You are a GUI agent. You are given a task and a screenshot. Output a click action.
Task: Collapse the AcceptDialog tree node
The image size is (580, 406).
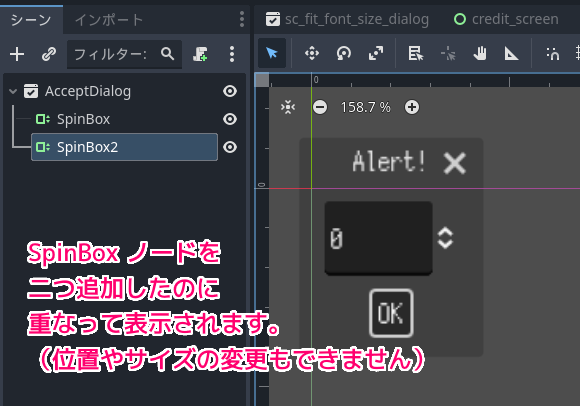[13, 91]
